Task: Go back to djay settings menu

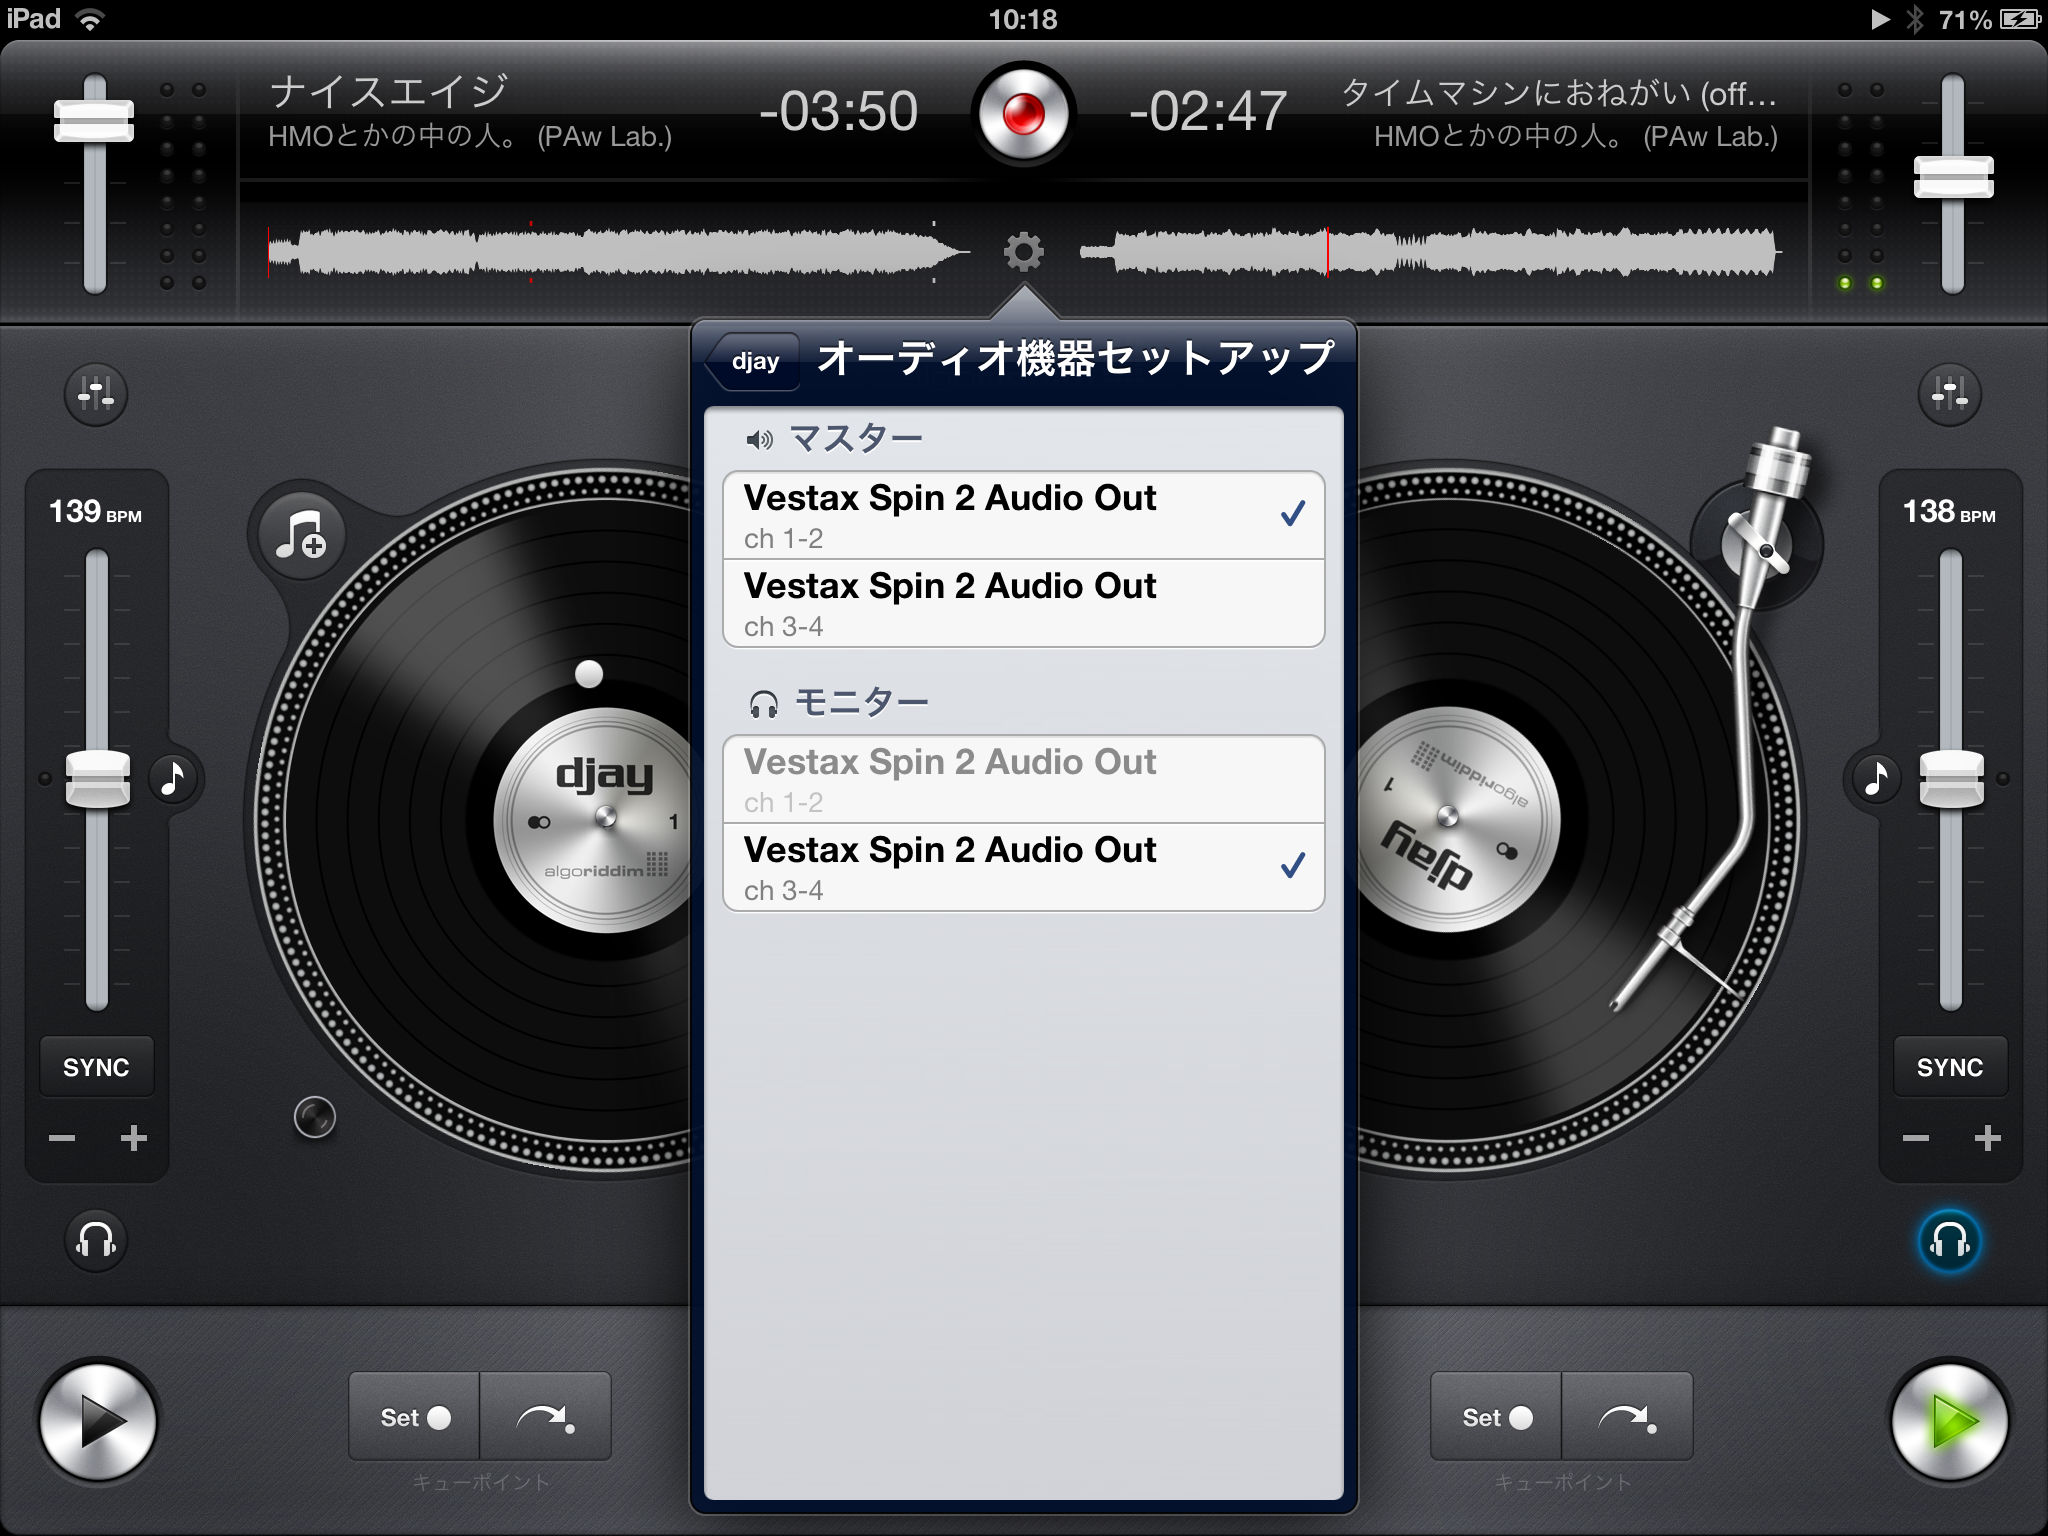Action: coord(752,361)
